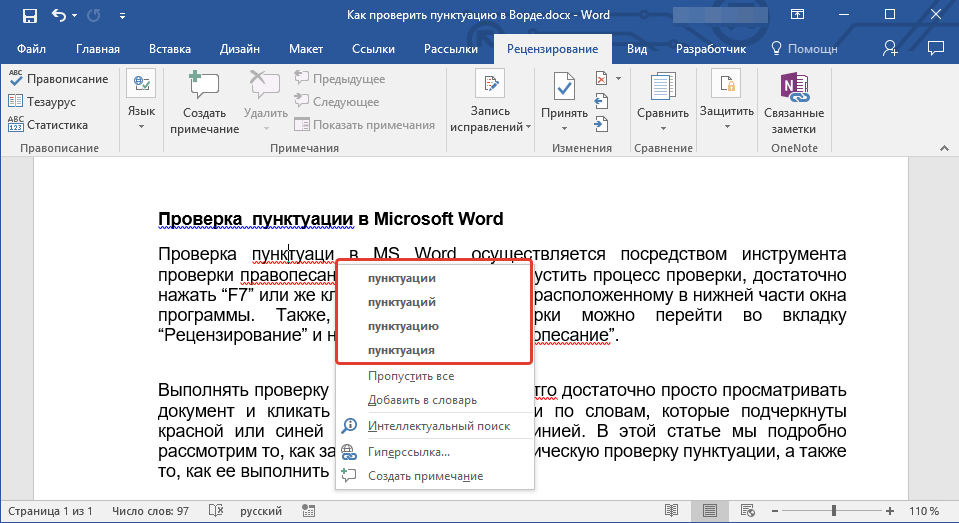959x523 pixels.
Task: Run the Правописание spelling check
Action: pyautogui.click(x=58, y=79)
